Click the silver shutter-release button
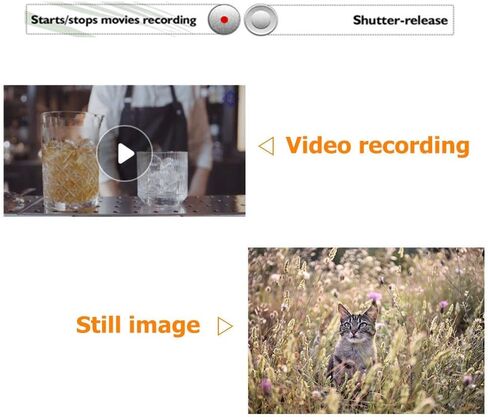 coord(261,20)
